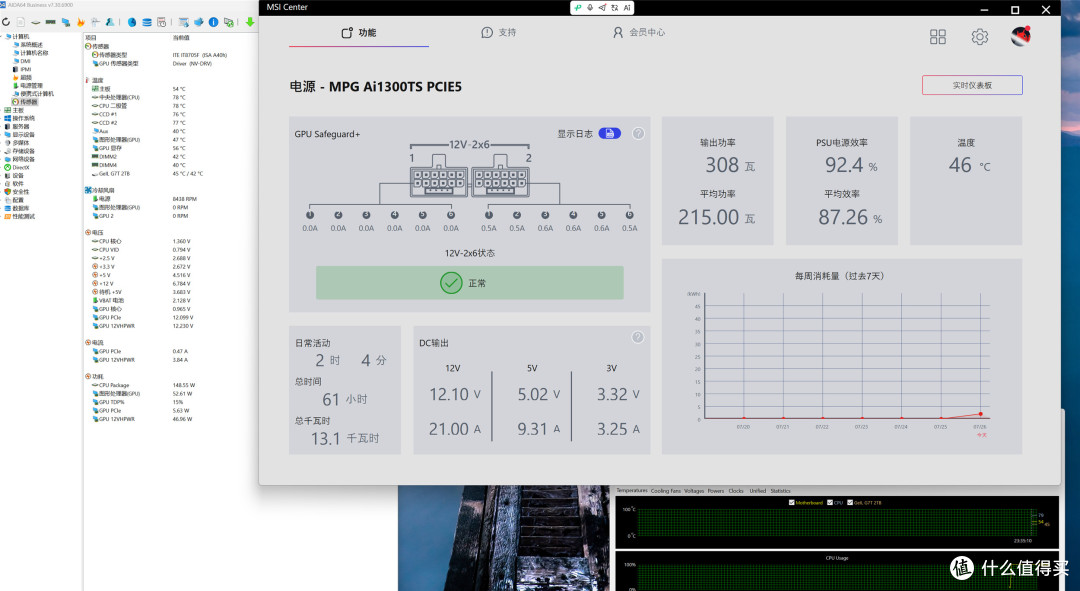Click the AIDA64 blue info circle icon
The image size is (1080, 591).
(214, 22)
